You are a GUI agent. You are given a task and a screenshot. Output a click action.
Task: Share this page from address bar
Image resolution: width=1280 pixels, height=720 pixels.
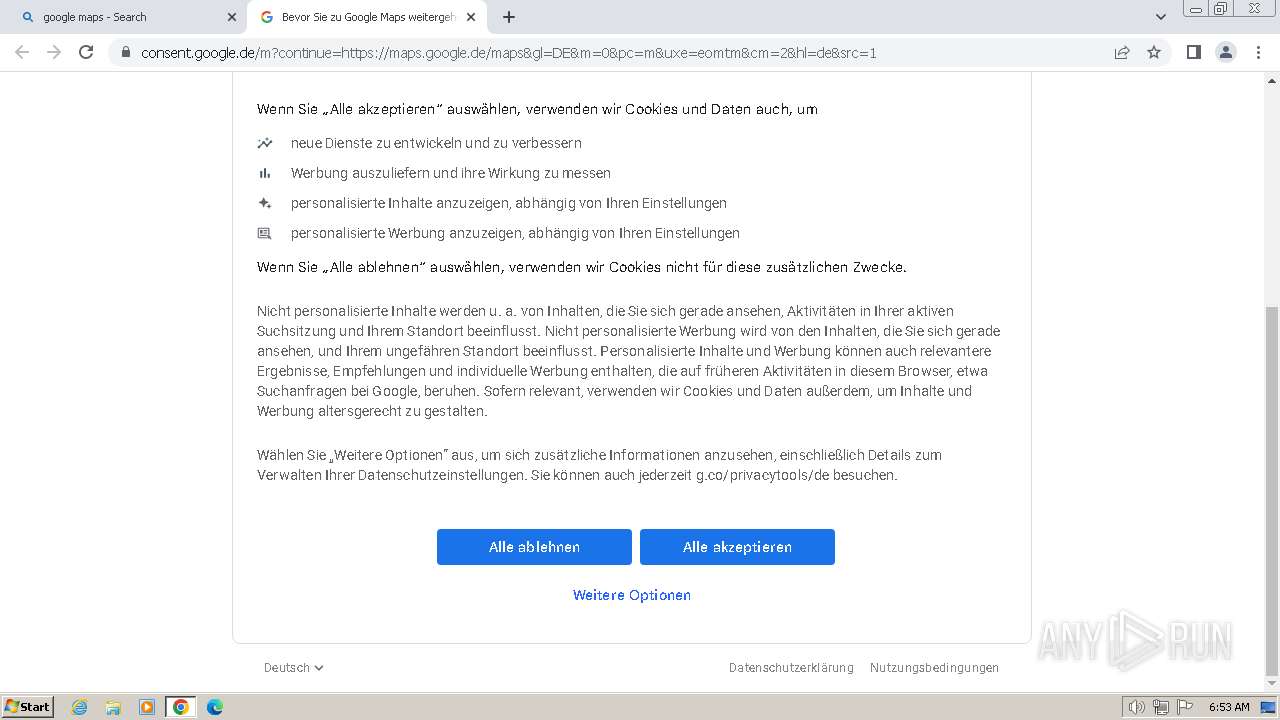(1122, 52)
